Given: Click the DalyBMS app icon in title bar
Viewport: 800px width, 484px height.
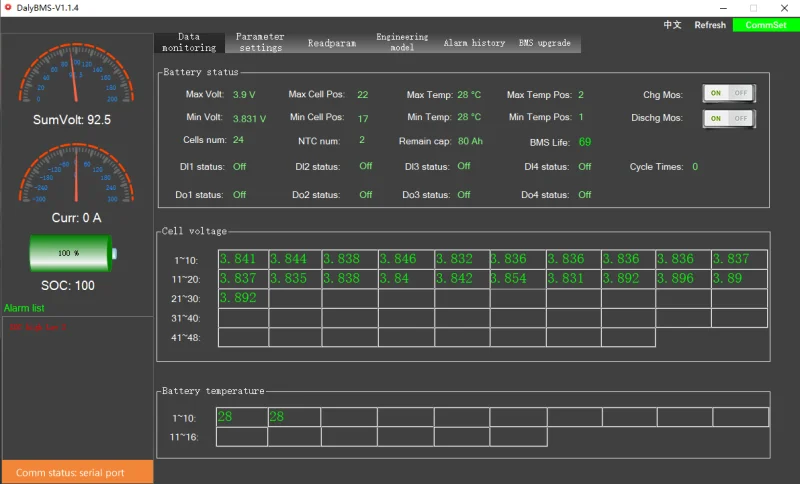Looking at the screenshot, I should point(8,7).
